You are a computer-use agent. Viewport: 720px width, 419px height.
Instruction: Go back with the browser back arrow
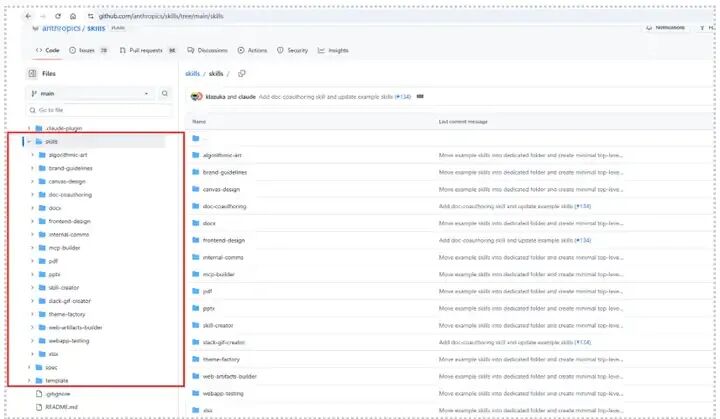[28, 16]
